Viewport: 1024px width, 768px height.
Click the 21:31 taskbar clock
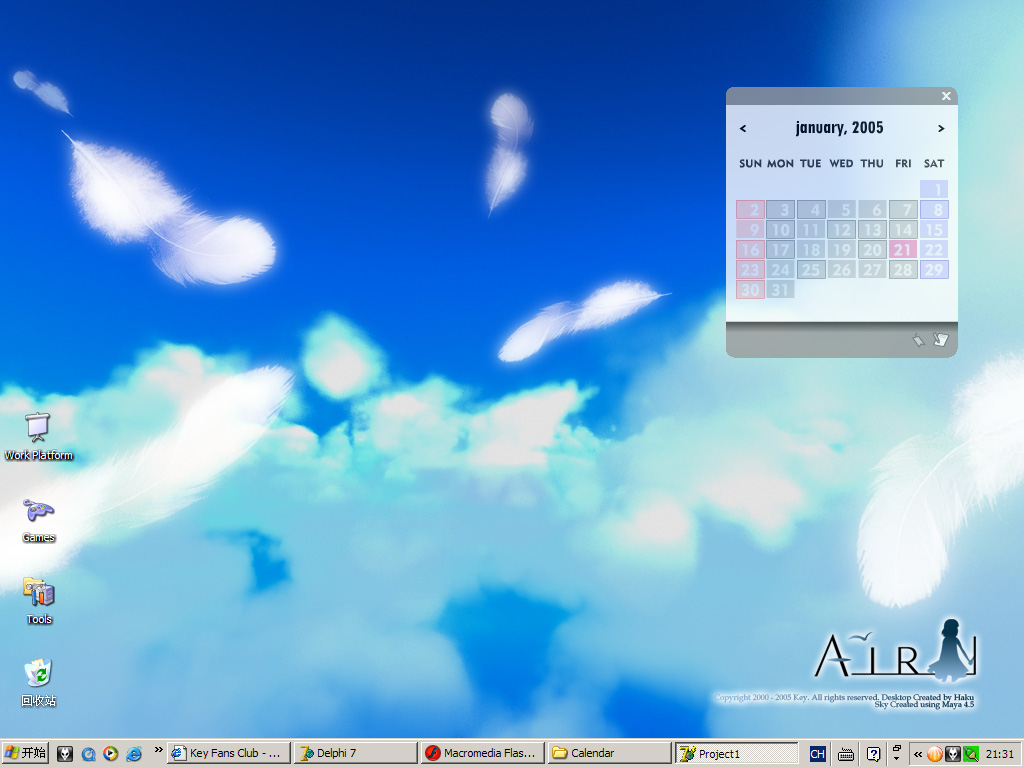(x=999, y=754)
